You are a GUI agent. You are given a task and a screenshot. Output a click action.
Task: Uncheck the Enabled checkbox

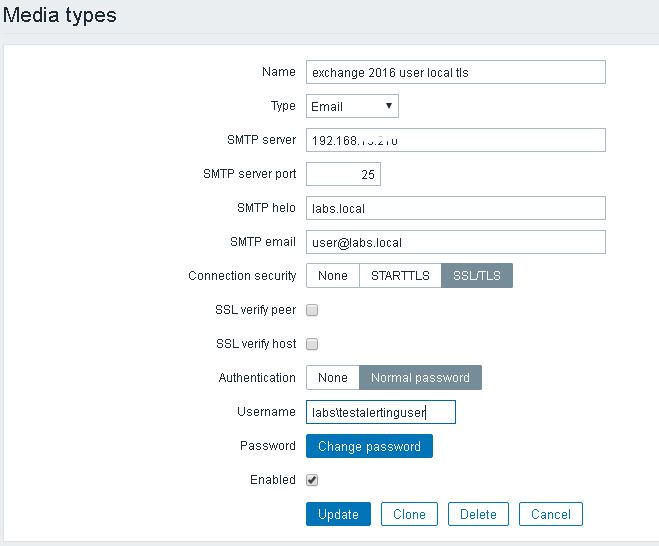tap(312, 480)
